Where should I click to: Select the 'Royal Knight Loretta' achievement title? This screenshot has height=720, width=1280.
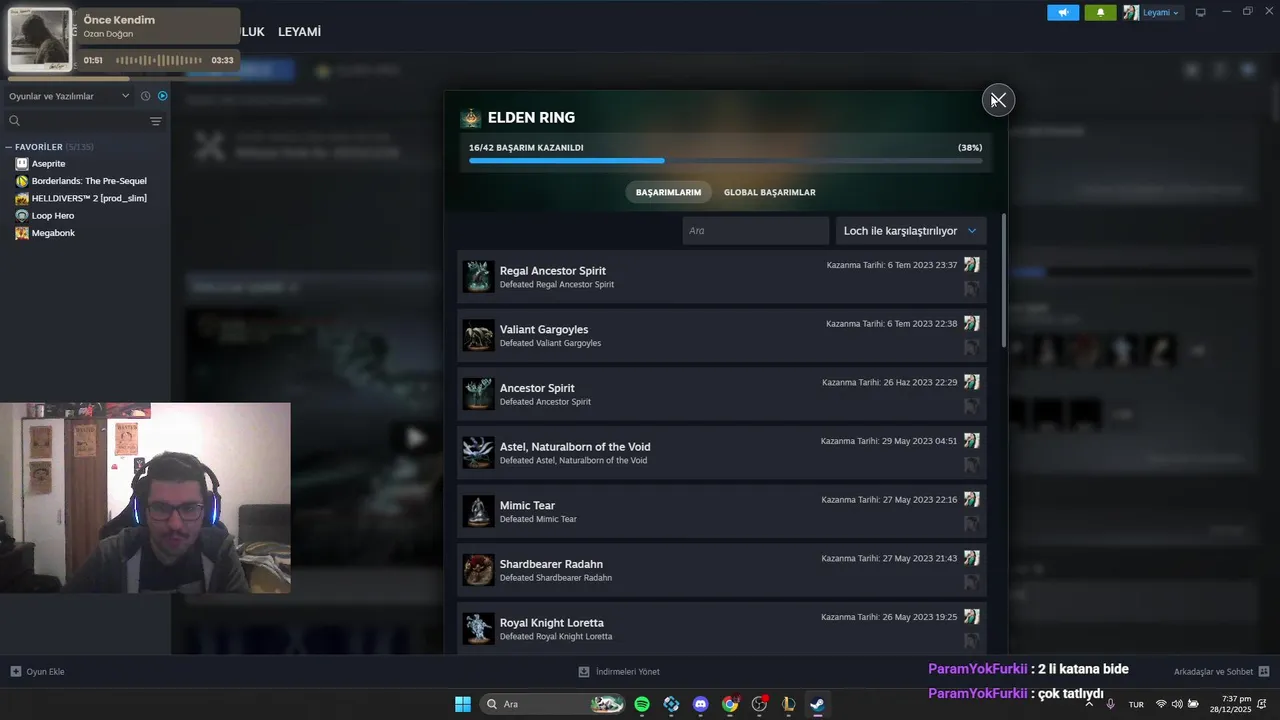point(552,623)
